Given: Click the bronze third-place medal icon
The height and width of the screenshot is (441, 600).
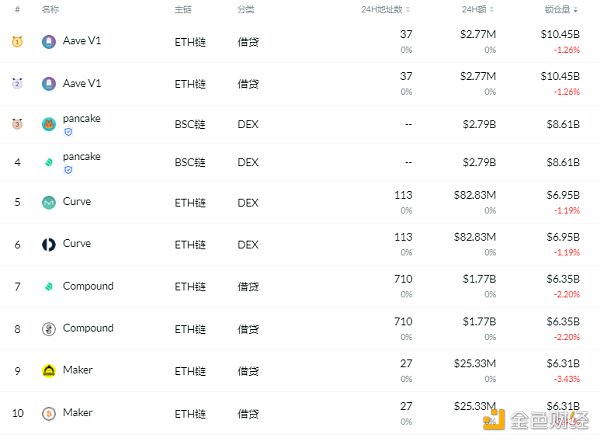Looking at the screenshot, I should 17,124.
